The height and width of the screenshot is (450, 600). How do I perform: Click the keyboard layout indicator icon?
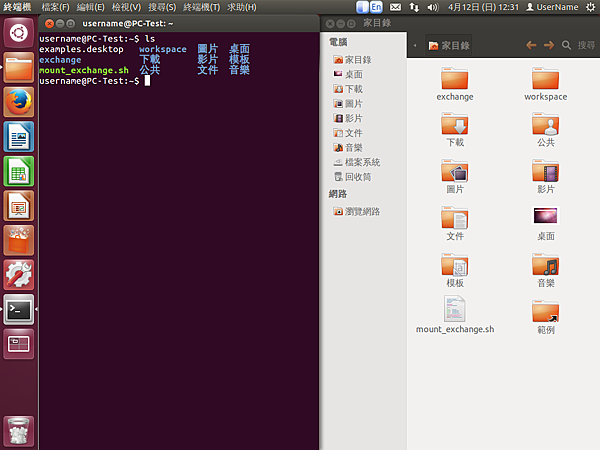point(362,7)
